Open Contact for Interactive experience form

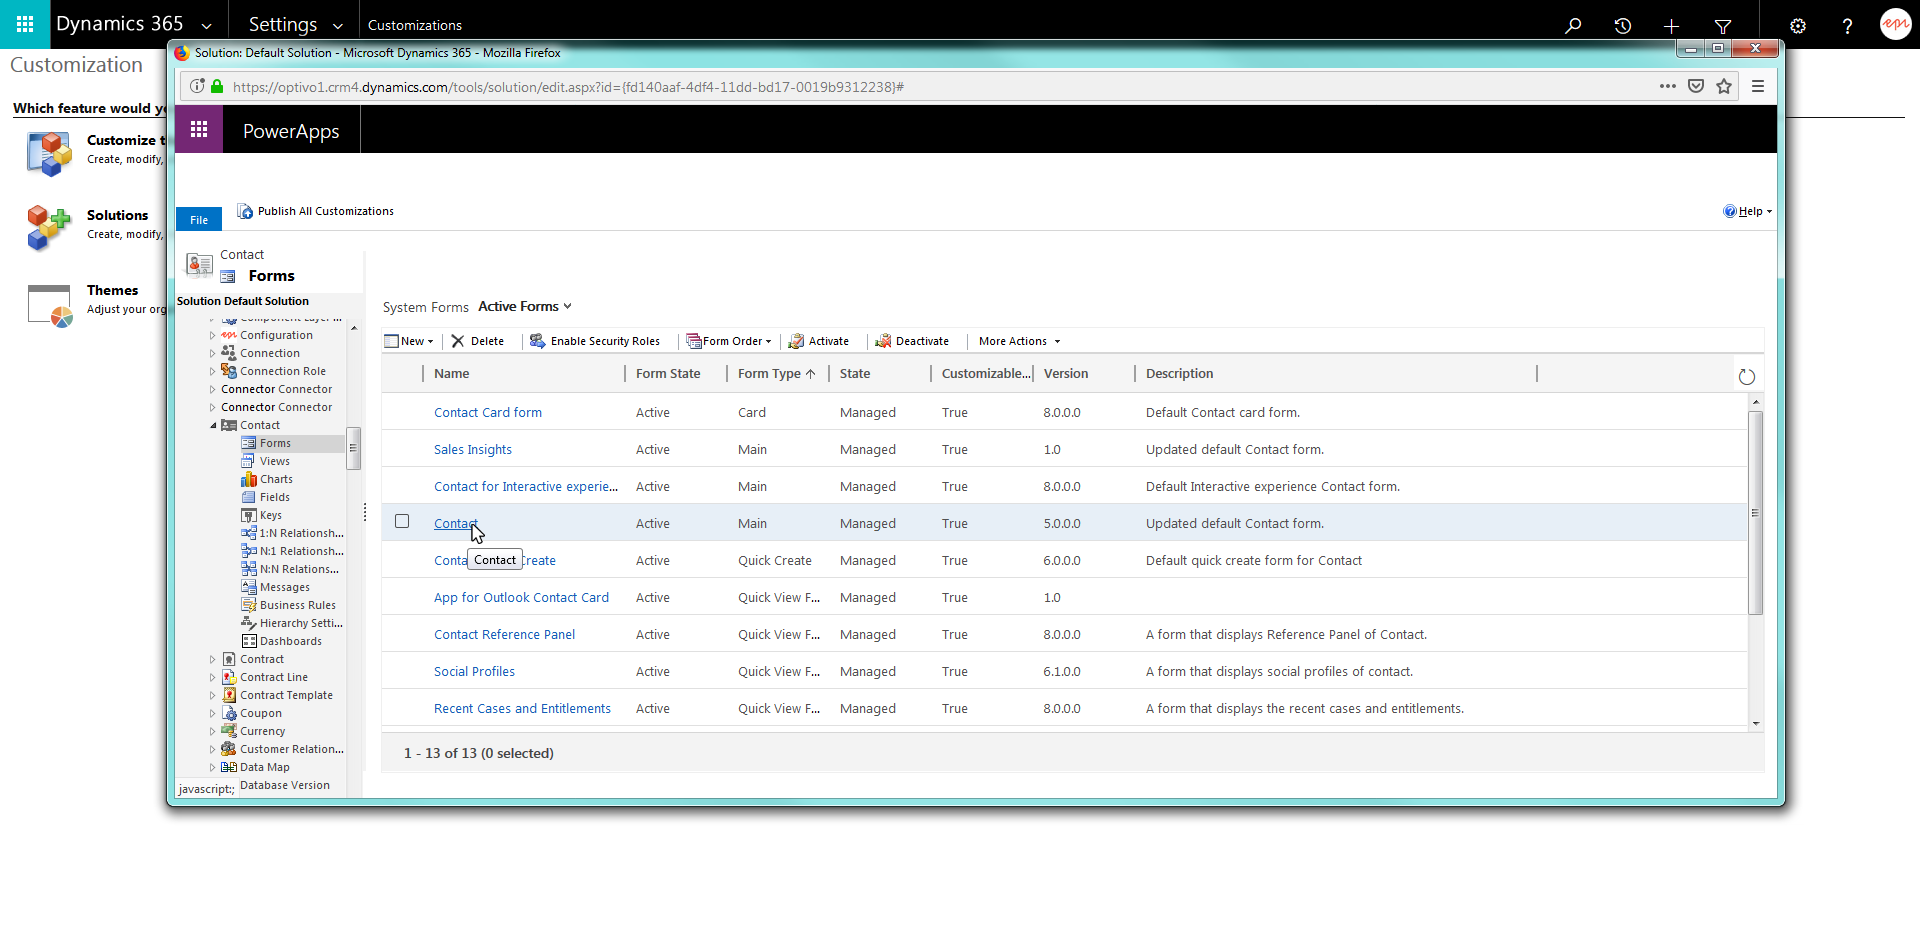pos(526,486)
